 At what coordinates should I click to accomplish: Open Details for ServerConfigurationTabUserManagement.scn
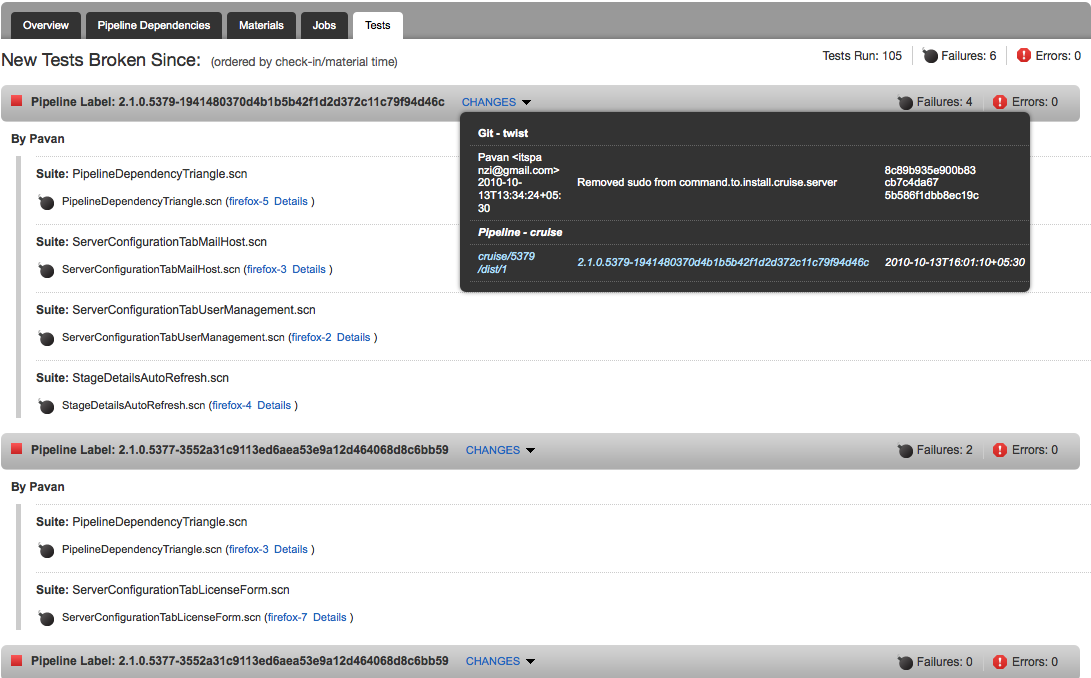pyautogui.click(x=353, y=338)
